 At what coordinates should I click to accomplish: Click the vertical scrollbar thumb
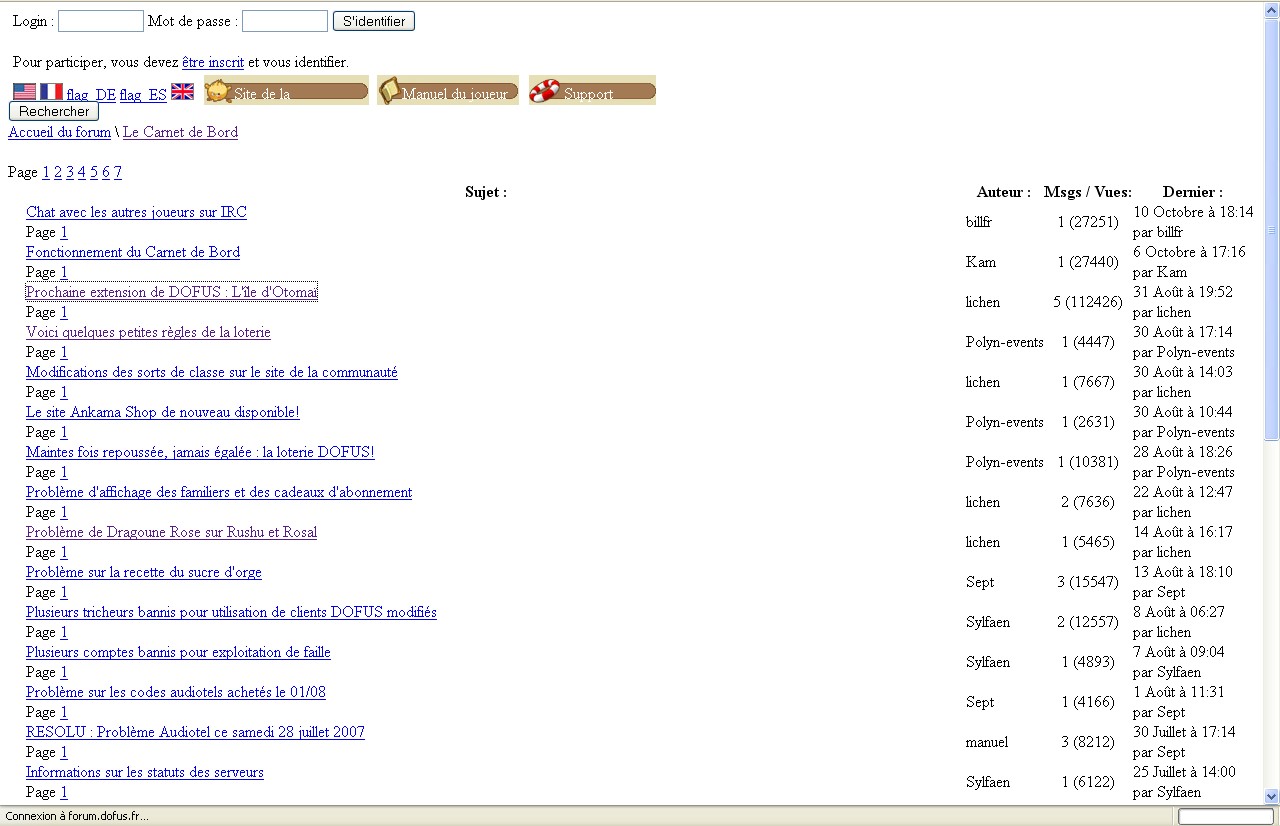tap(1272, 229)
